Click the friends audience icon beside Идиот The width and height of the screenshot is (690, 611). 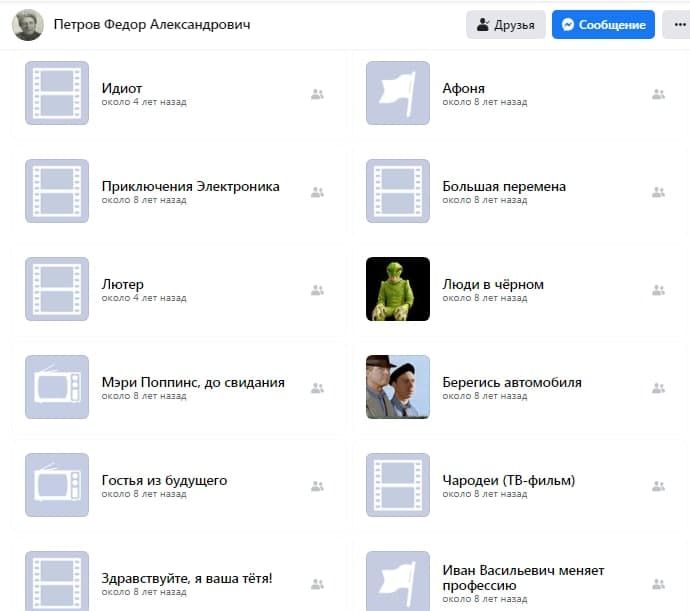(317, 94)
